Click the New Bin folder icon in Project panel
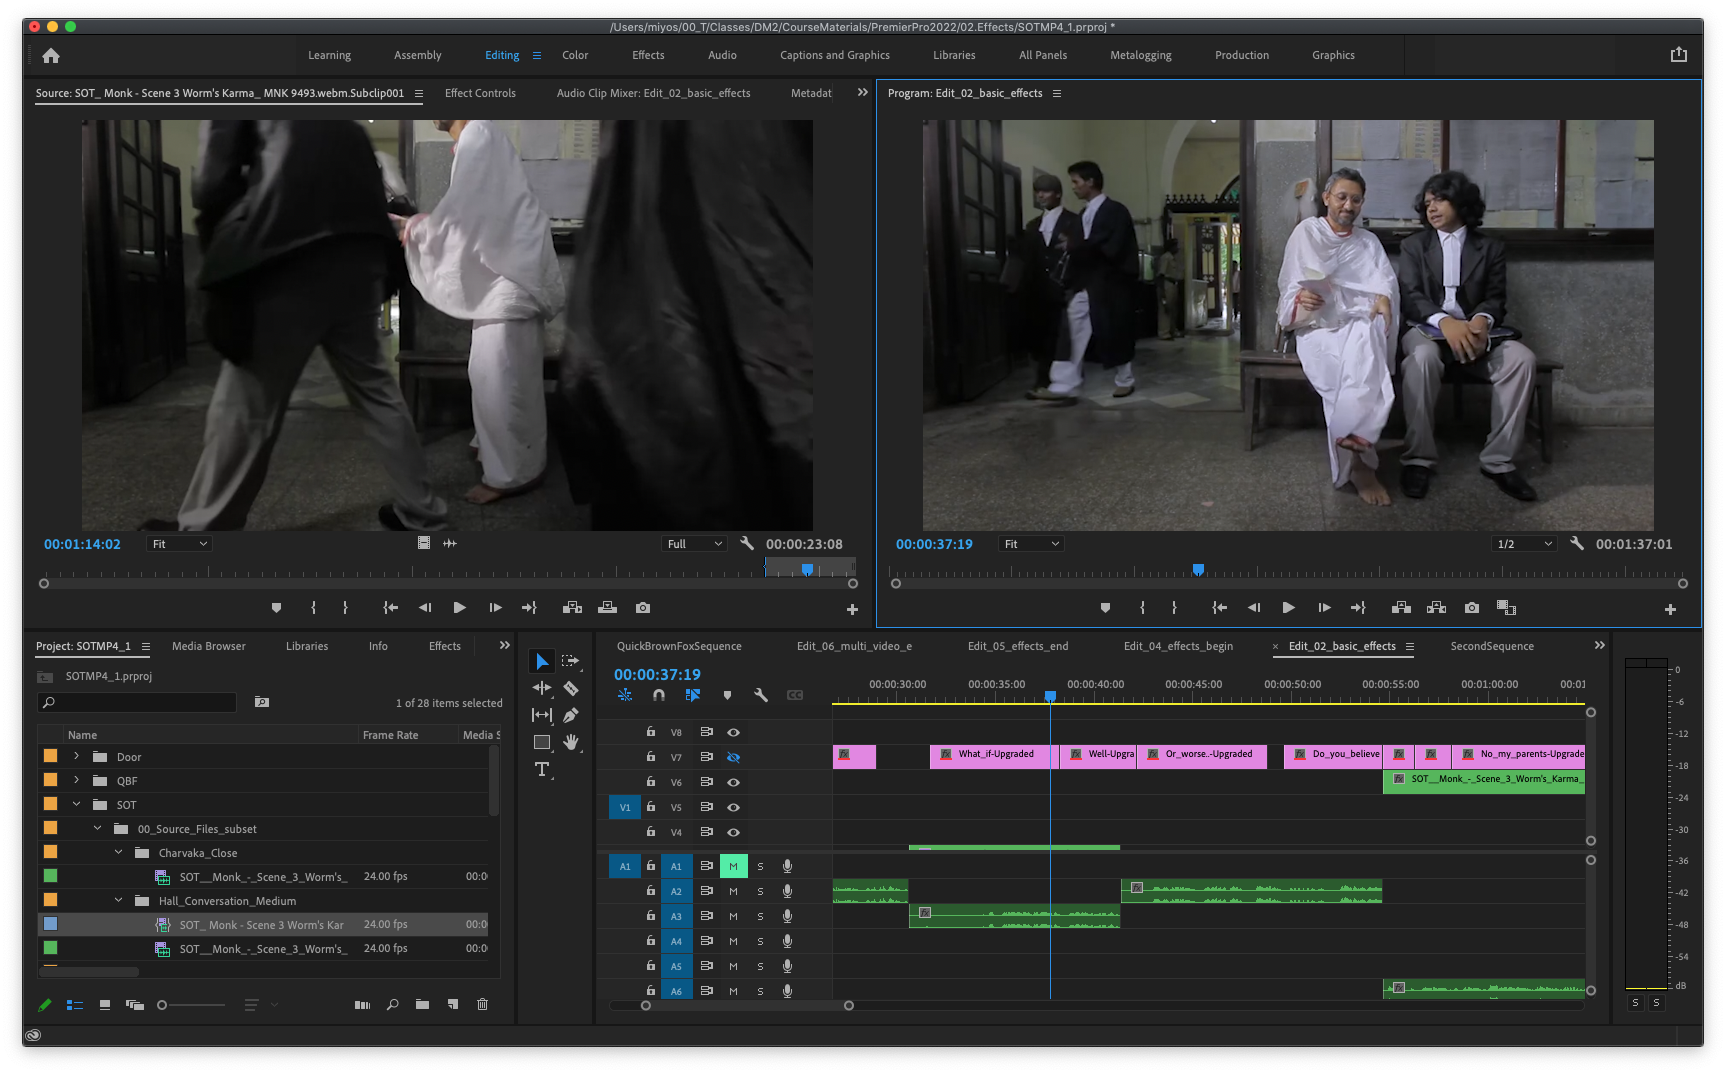1726x1073 pixels. (422, 1004)
